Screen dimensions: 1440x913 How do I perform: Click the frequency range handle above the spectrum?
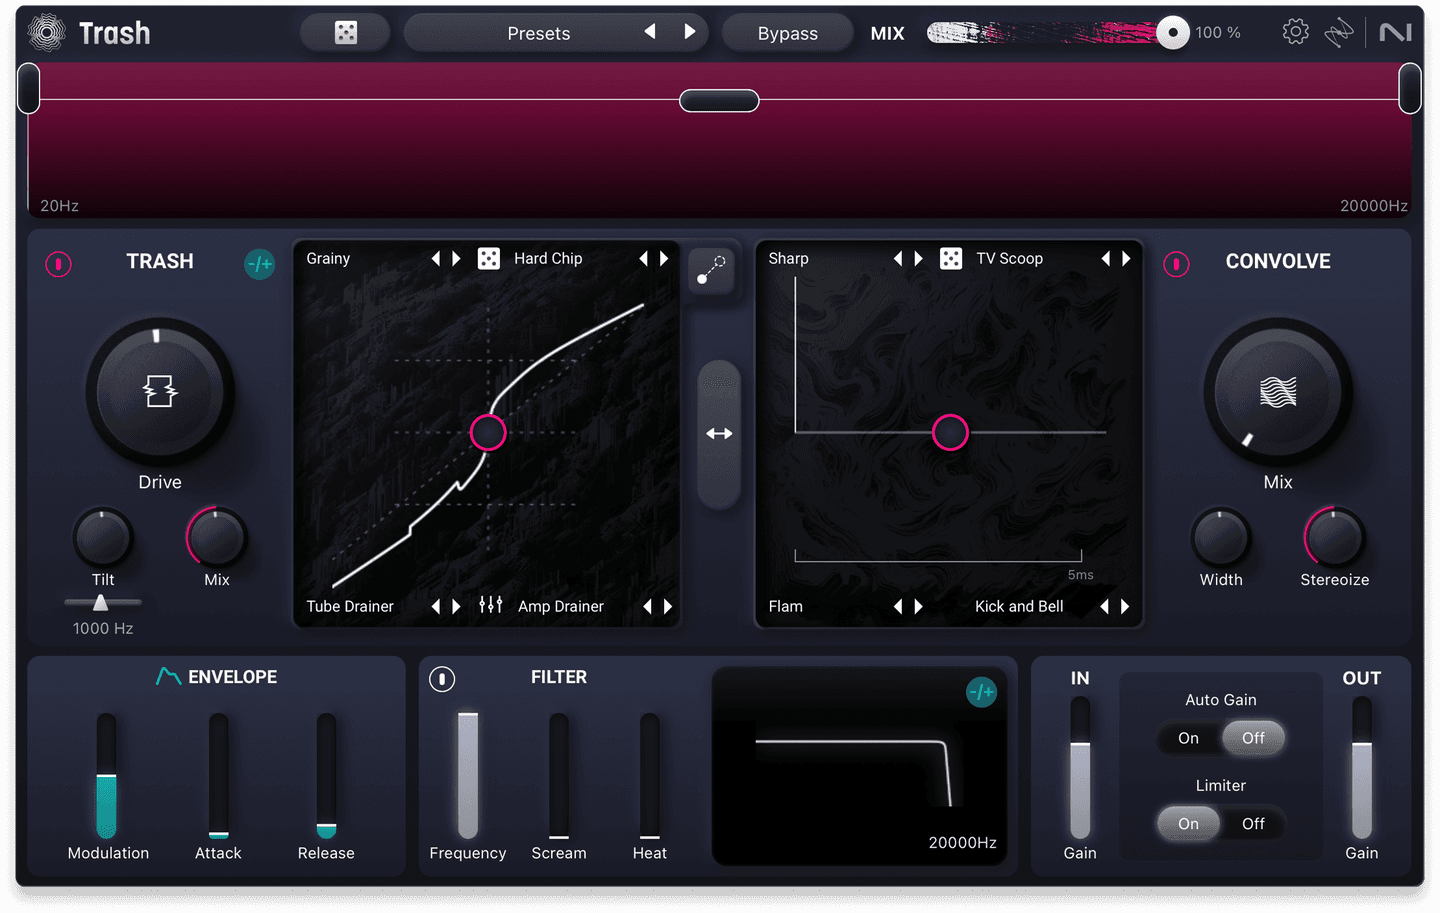[x=719, y=100]
